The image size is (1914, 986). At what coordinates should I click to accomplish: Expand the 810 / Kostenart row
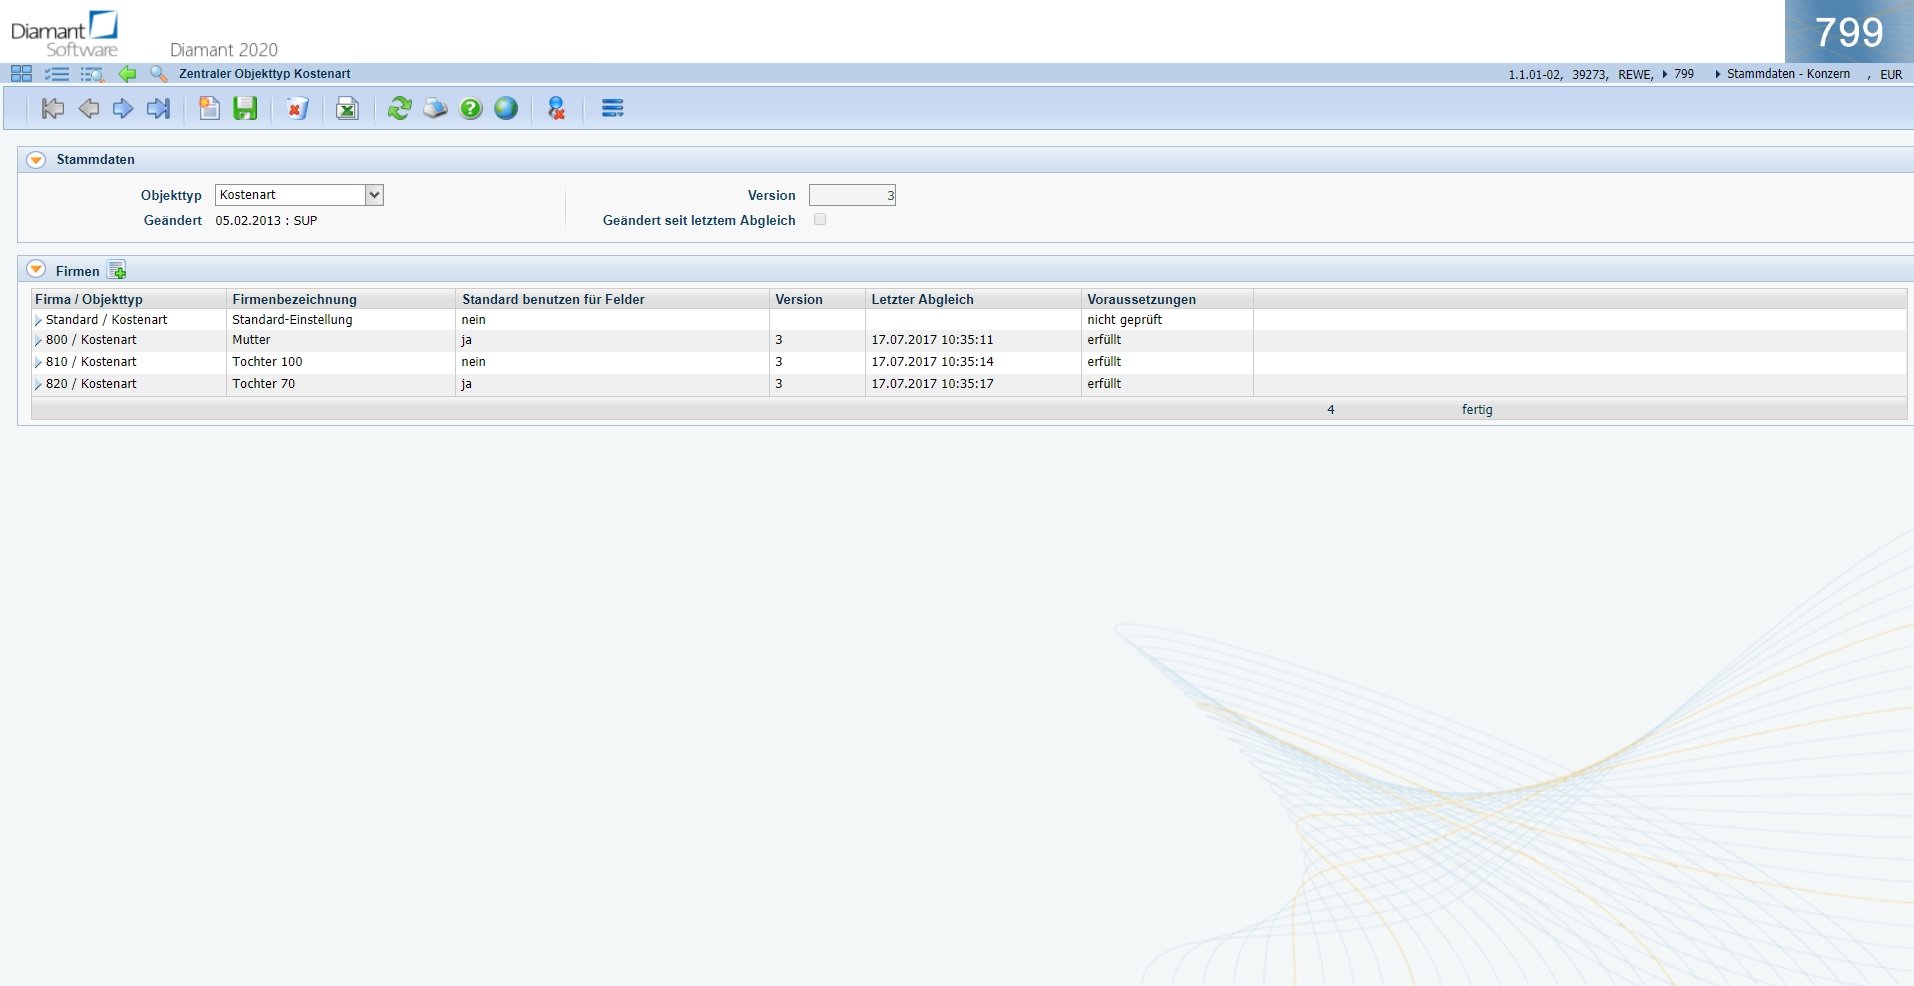click(x=38, y=363)
